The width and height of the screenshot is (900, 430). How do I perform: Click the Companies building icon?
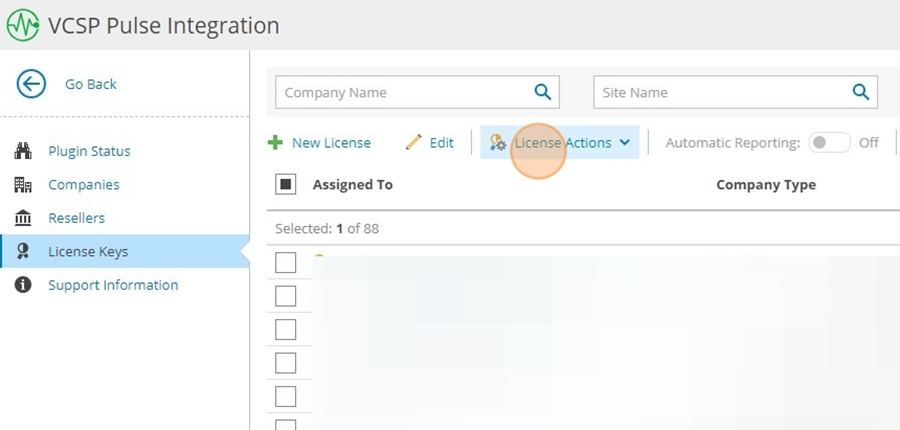point(23,184)
